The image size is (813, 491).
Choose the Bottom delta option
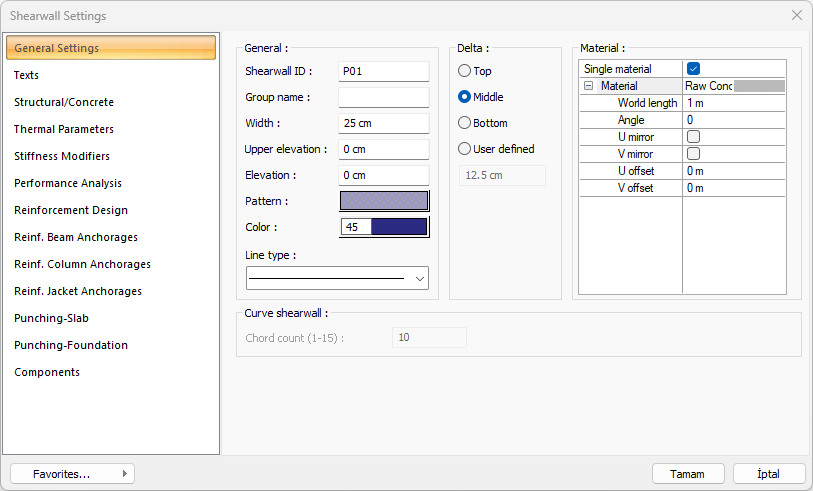point(464,123)
